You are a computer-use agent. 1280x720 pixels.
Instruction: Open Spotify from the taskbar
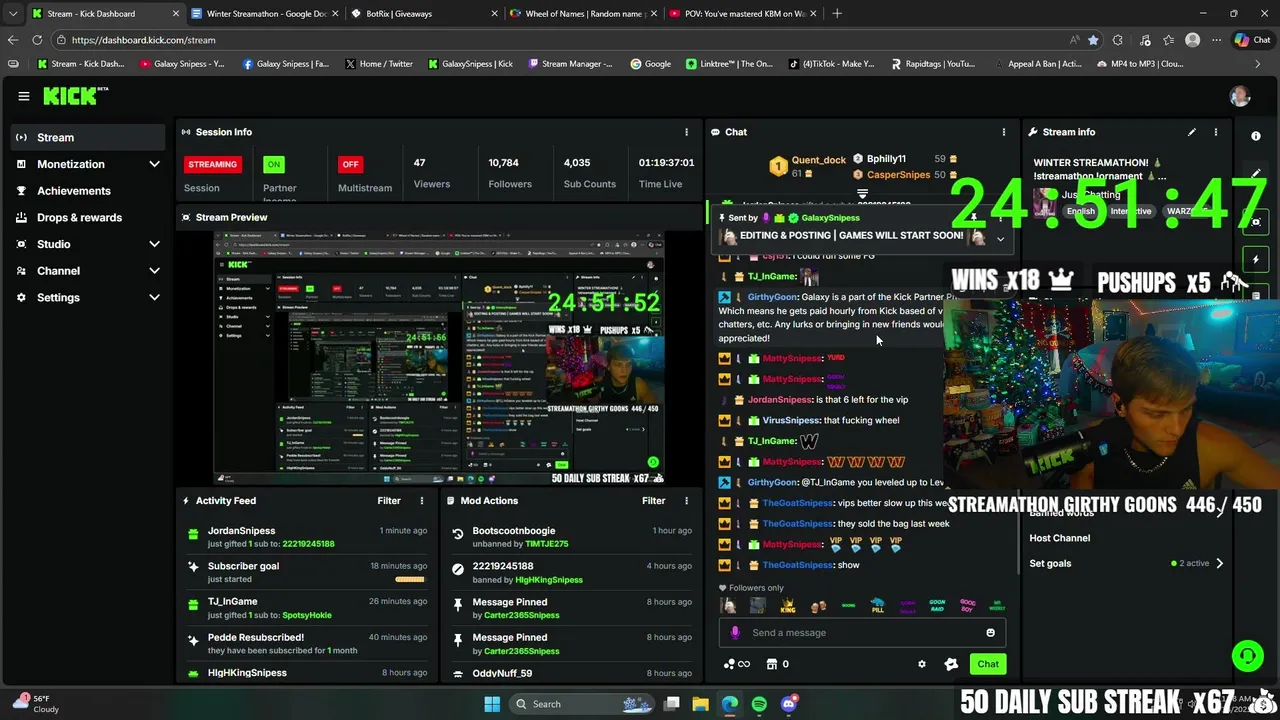(x=759, y=704)
